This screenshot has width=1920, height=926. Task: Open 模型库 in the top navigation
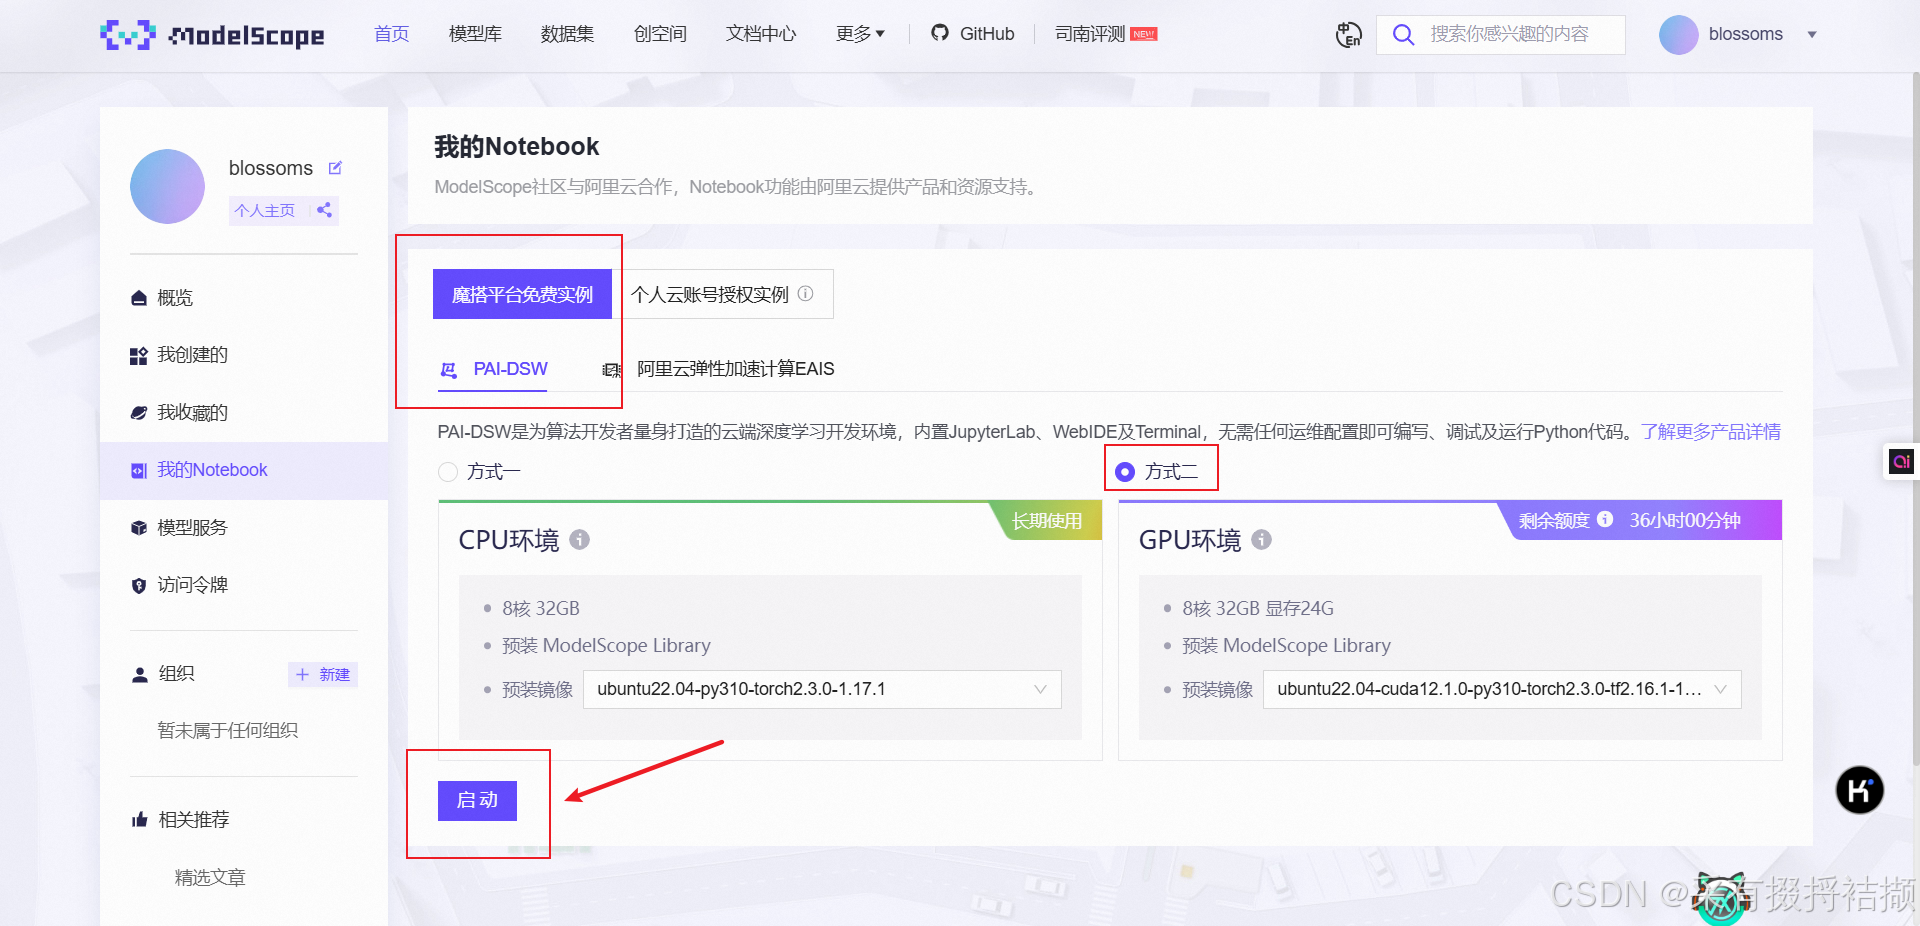point(475,34)
